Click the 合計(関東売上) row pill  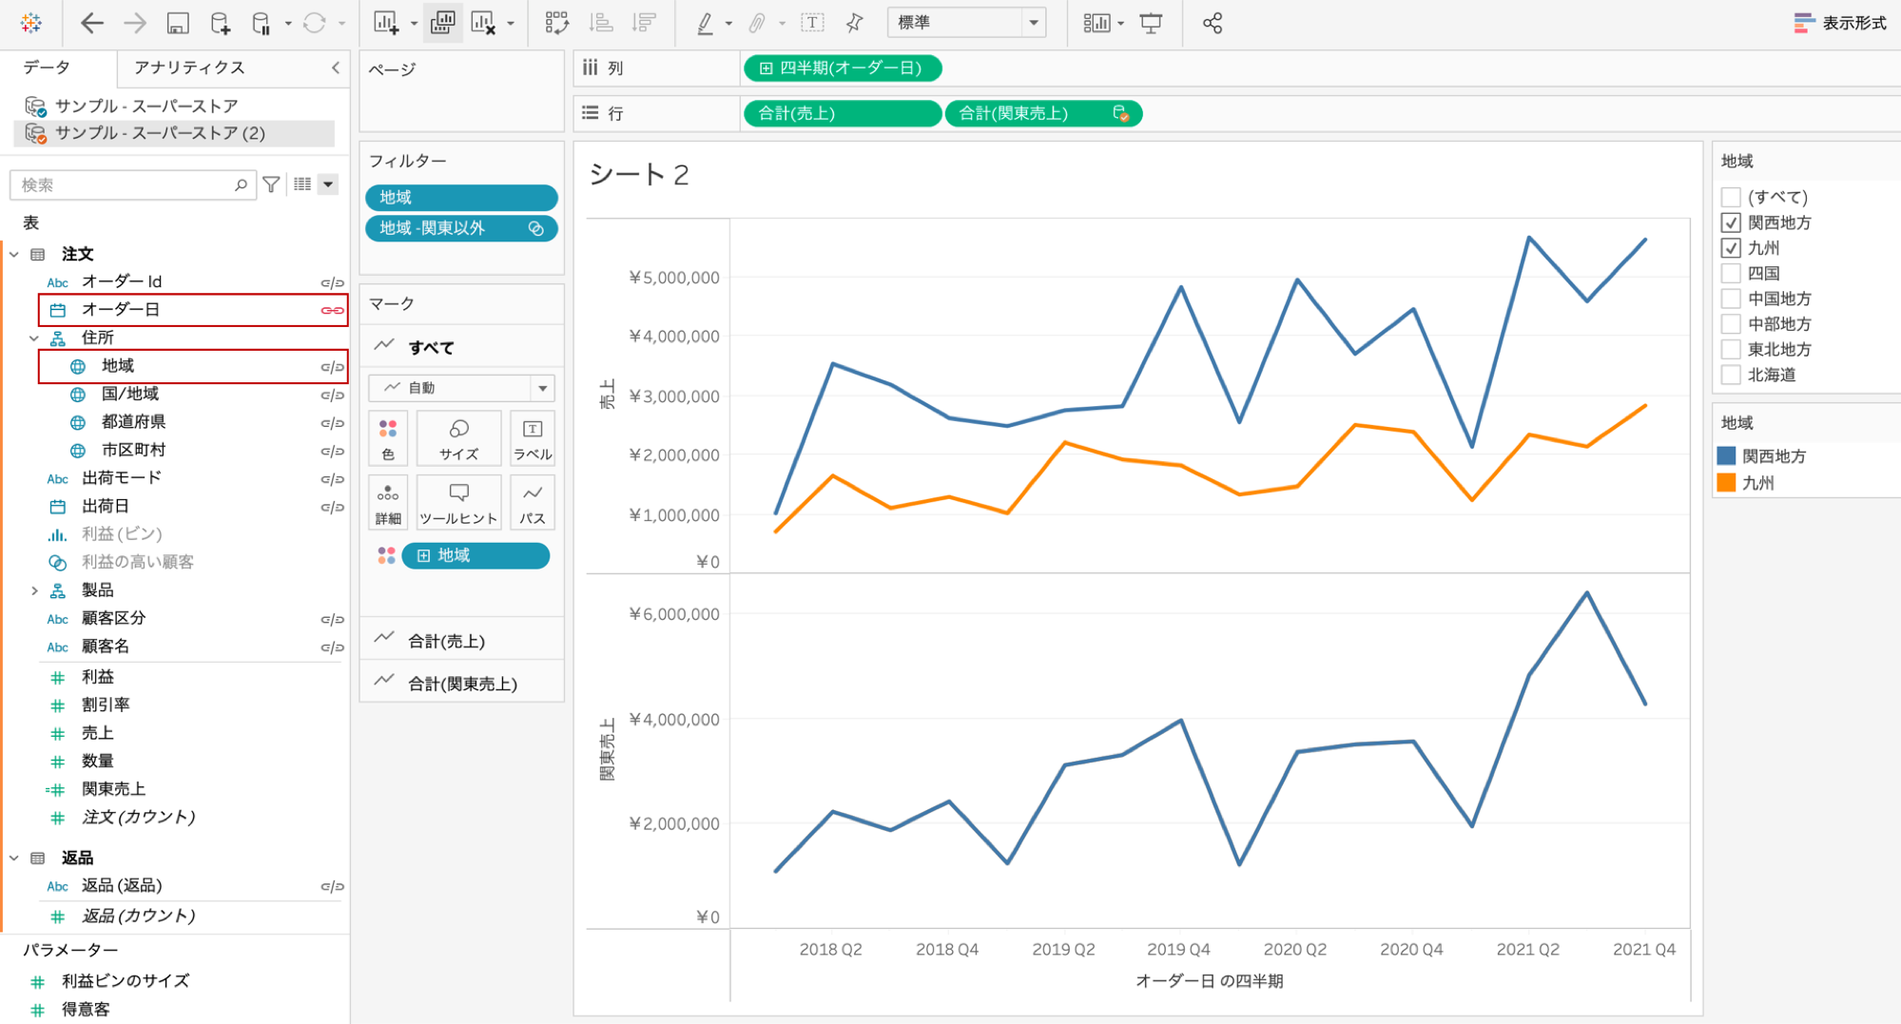coord(1043,113)
